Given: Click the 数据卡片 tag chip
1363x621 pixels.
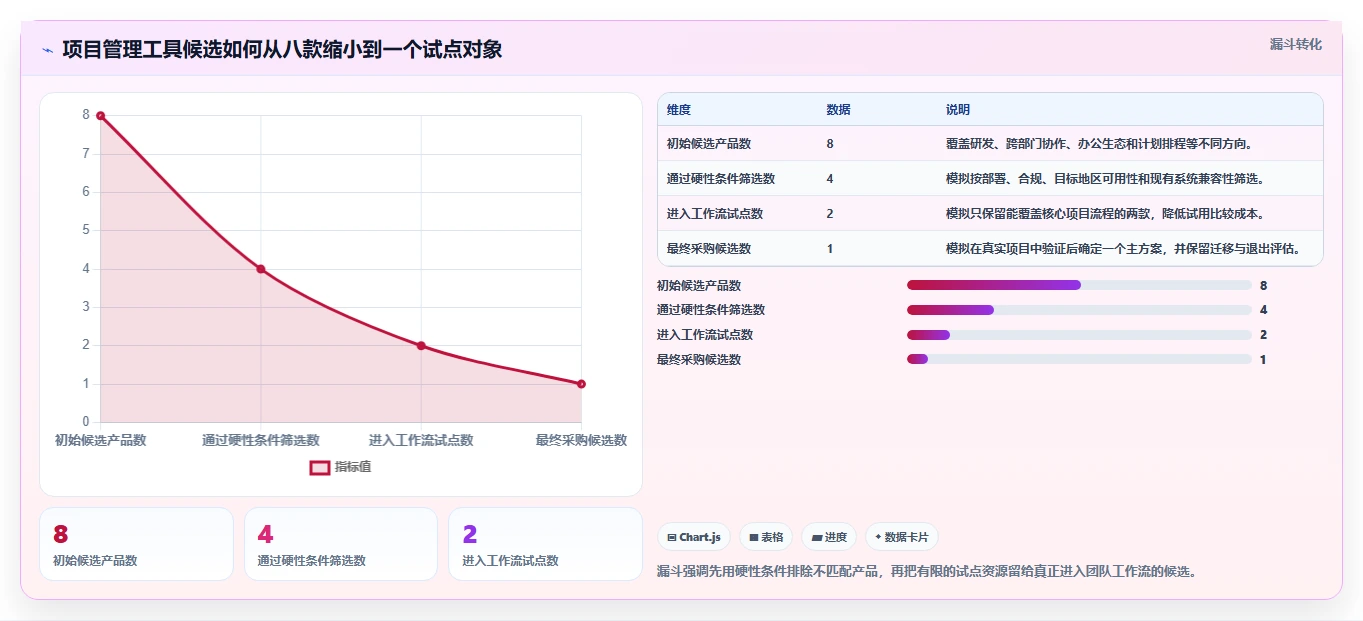Looking at the screenshot, I should pos(901,537).
